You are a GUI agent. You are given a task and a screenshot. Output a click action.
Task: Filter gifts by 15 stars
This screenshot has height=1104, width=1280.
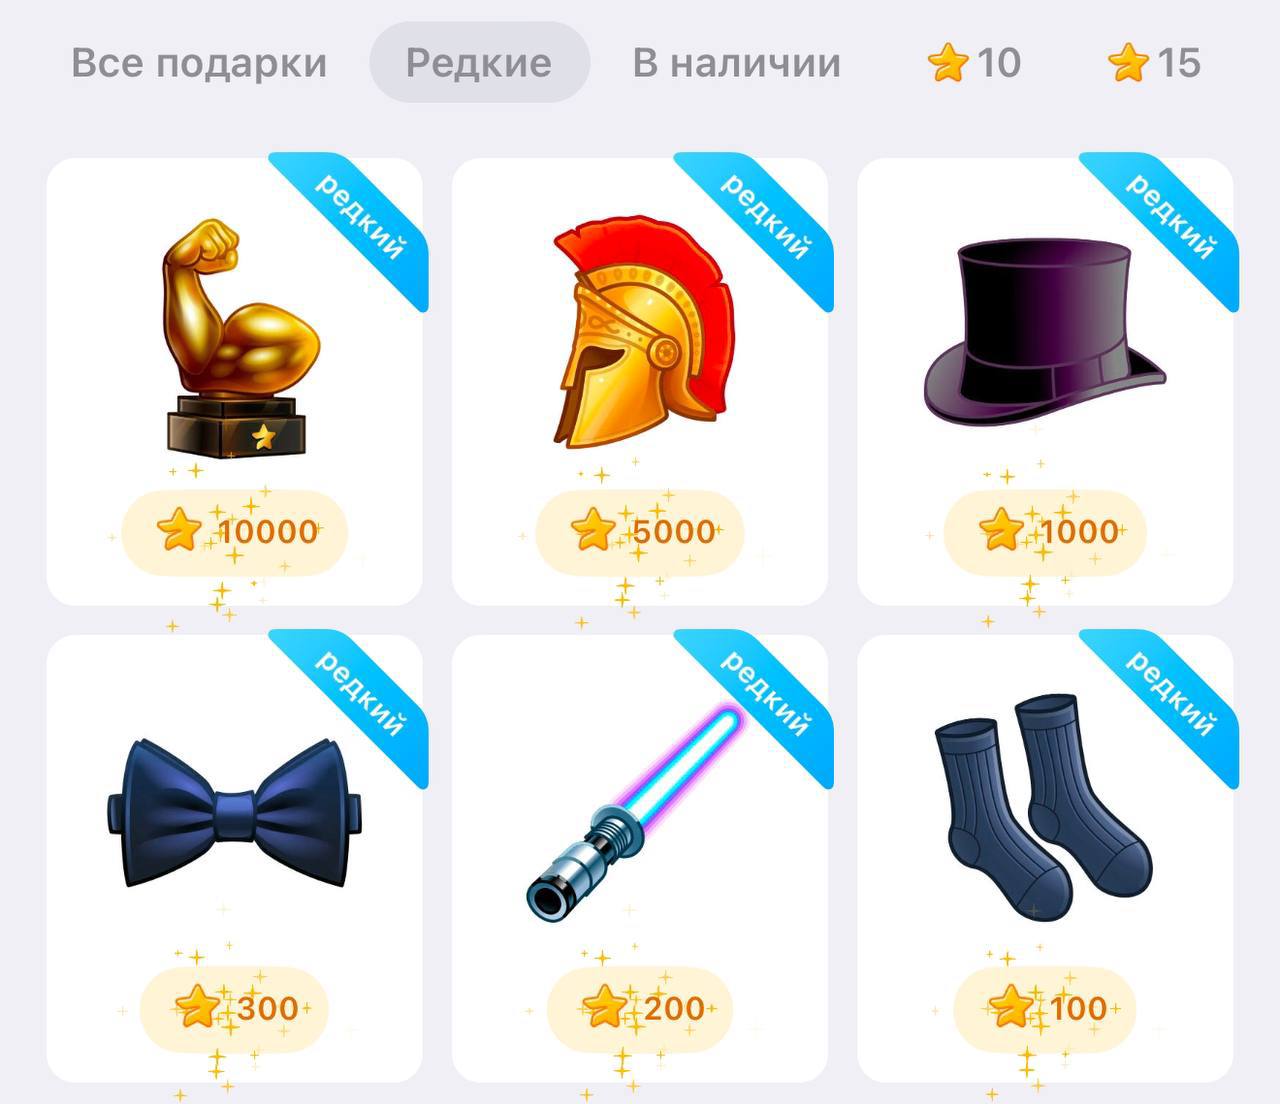[1154, 62]
